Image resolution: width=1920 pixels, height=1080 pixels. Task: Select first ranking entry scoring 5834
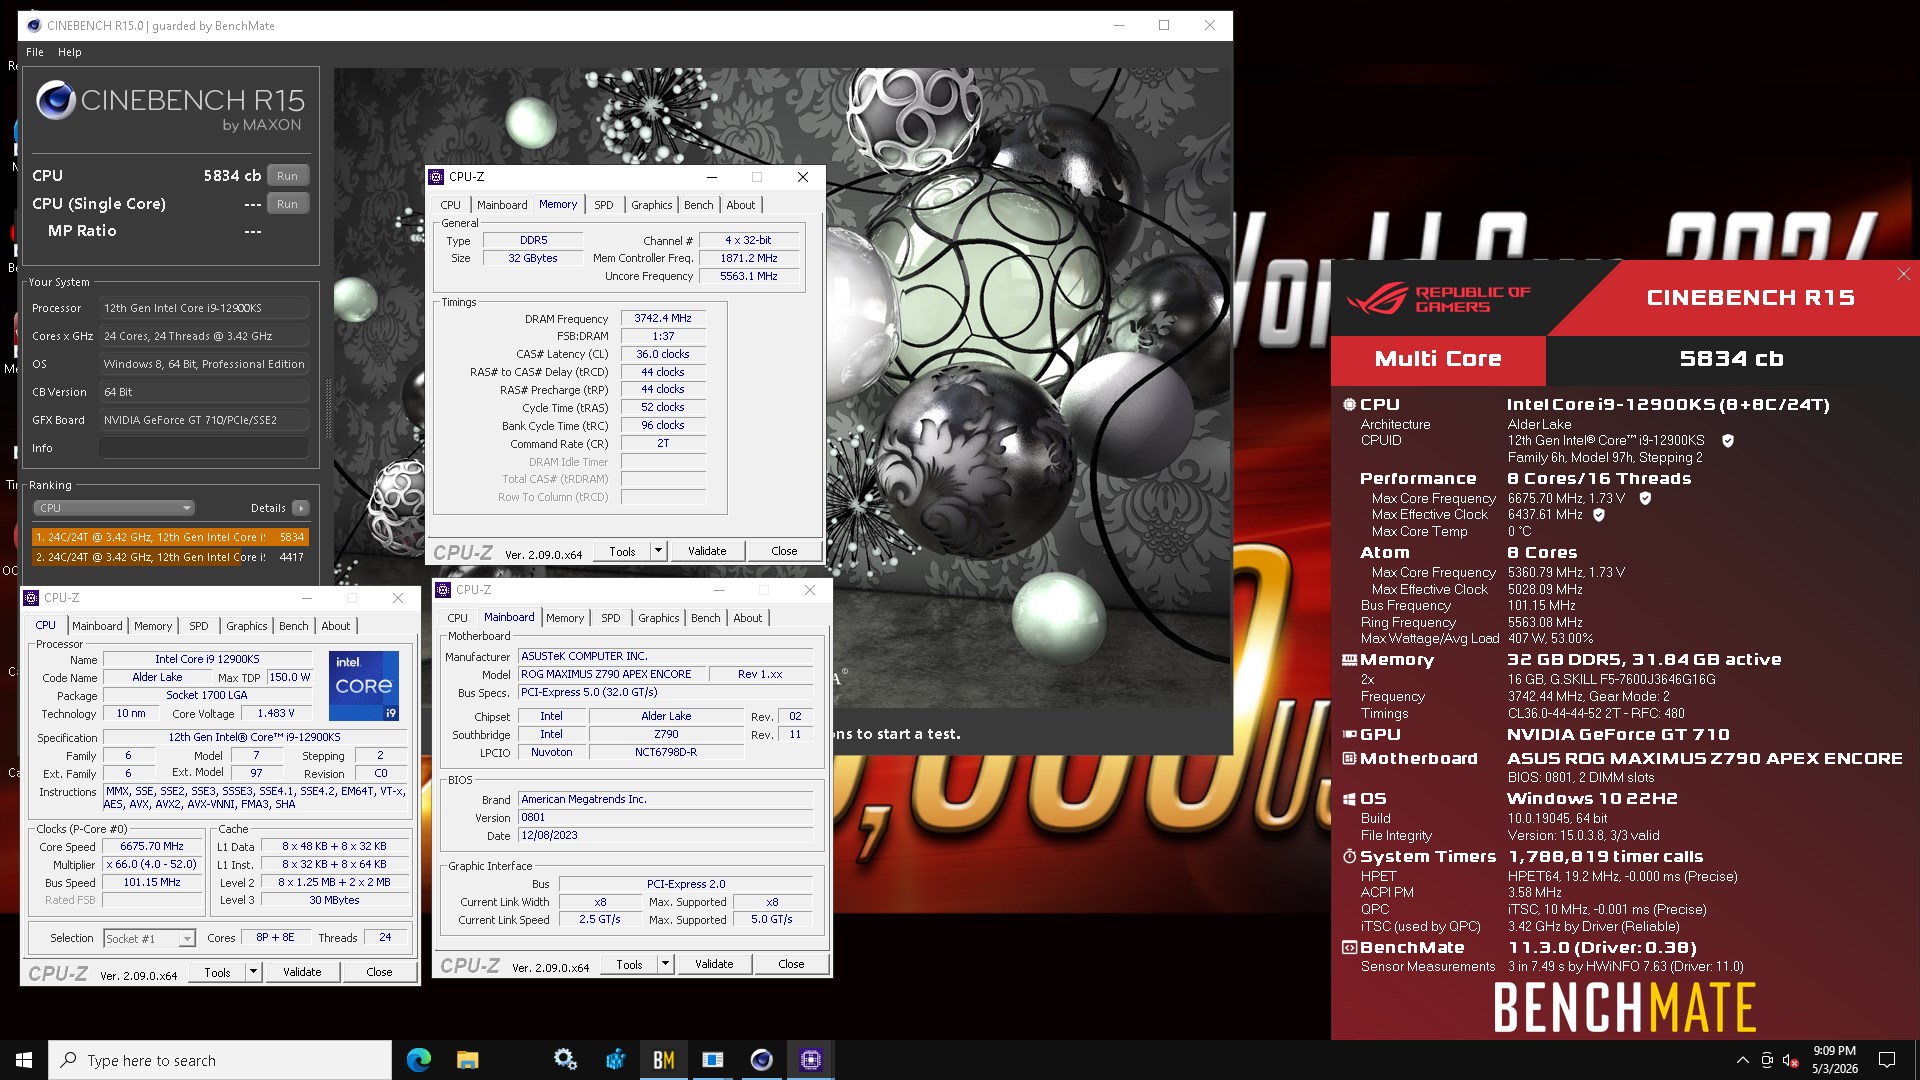[x=171, y=537]
